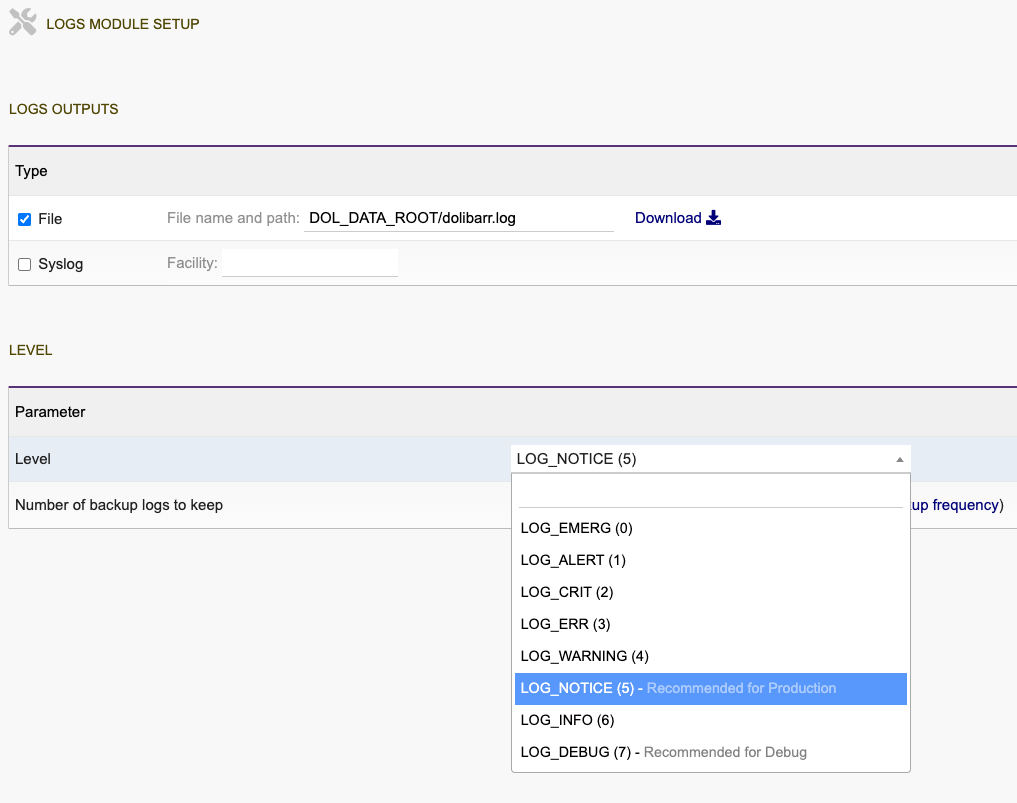Choose LOG_CRIT (2) level option

(567, 592)
